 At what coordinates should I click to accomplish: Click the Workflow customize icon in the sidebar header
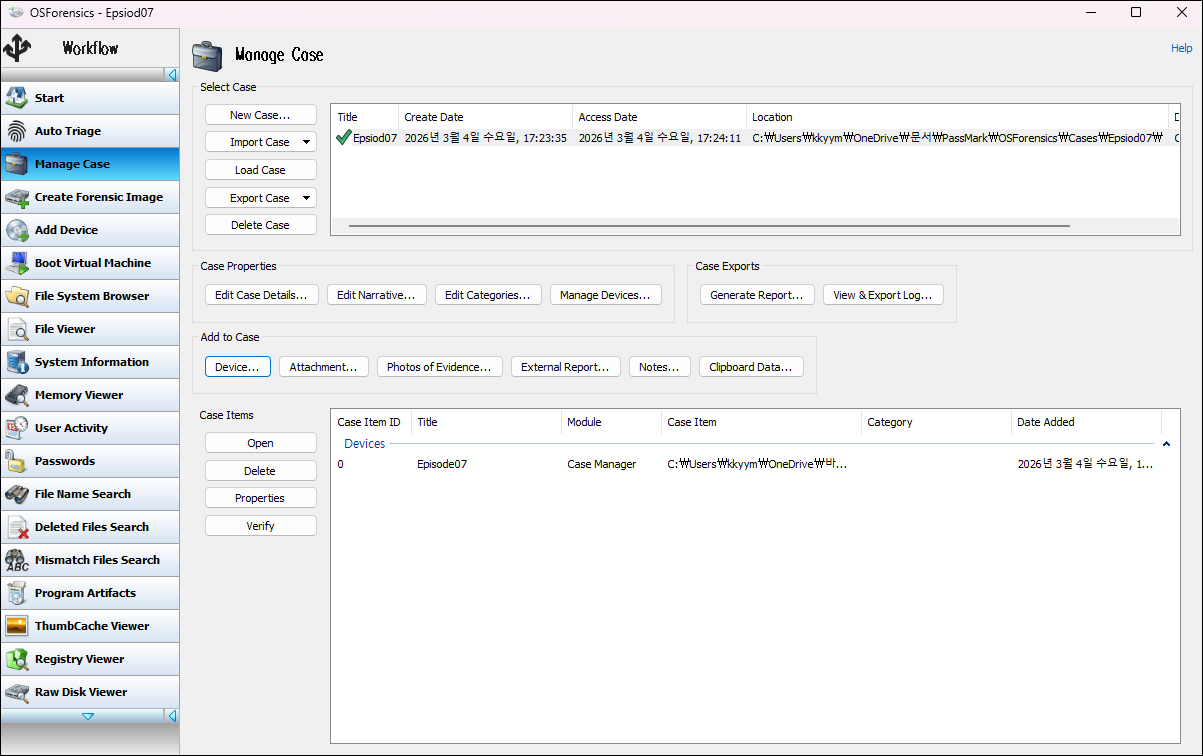[x=18, y=48]
